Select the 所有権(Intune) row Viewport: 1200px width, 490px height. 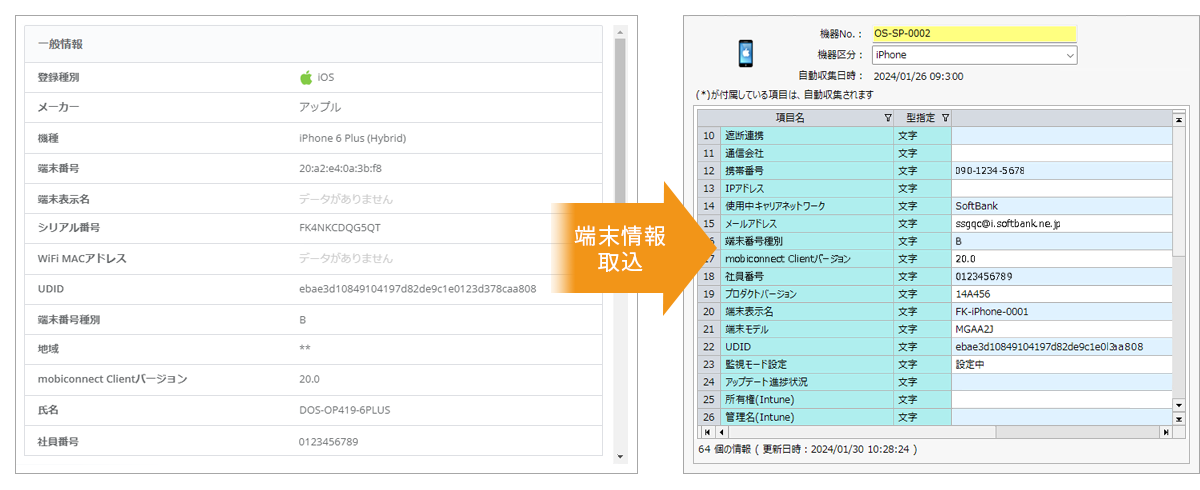point(934,399)
